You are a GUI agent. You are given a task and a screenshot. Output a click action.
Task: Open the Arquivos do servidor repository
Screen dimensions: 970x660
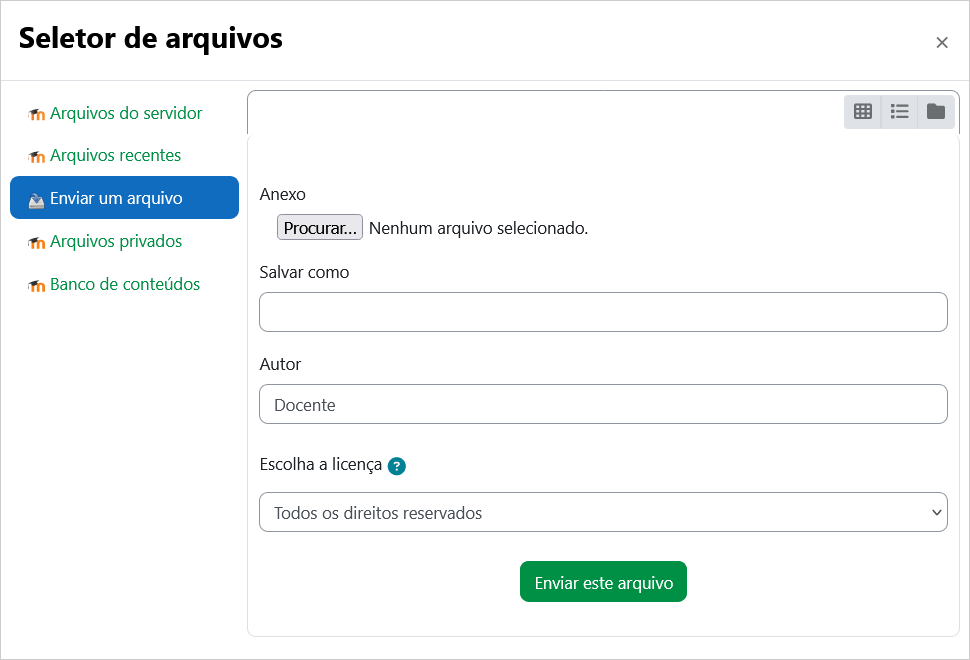click(x=126, y=114)
